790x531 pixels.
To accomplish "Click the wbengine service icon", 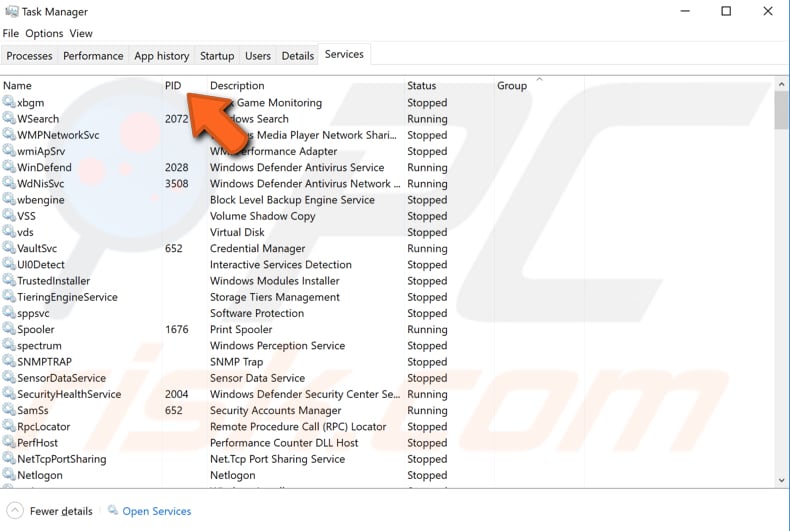I will [9, 199].
